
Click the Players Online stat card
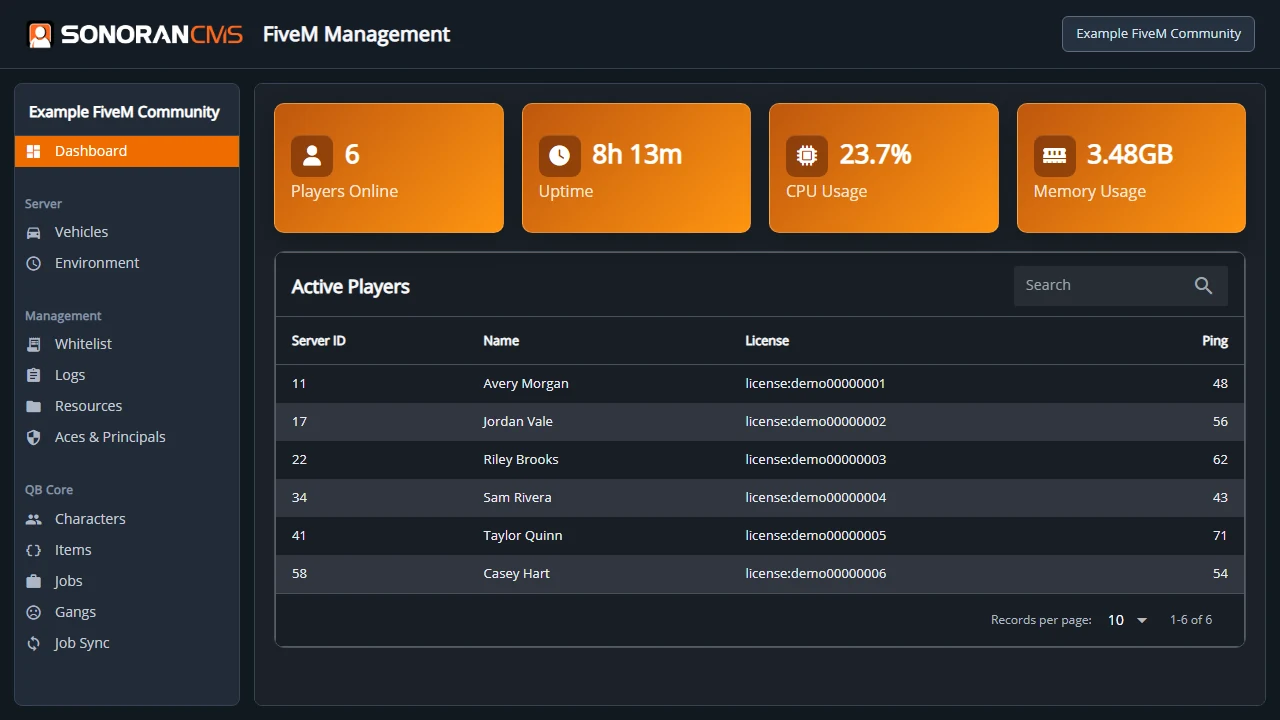pyautogui.click(x=389, y=168)
